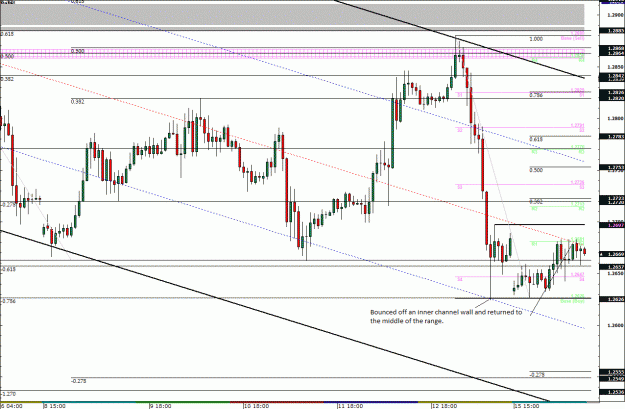Screen dimensions: 625x409
Task: Select the '0.500' Fibonacci label near the 1.2753 tag
Action: (536, 170)
